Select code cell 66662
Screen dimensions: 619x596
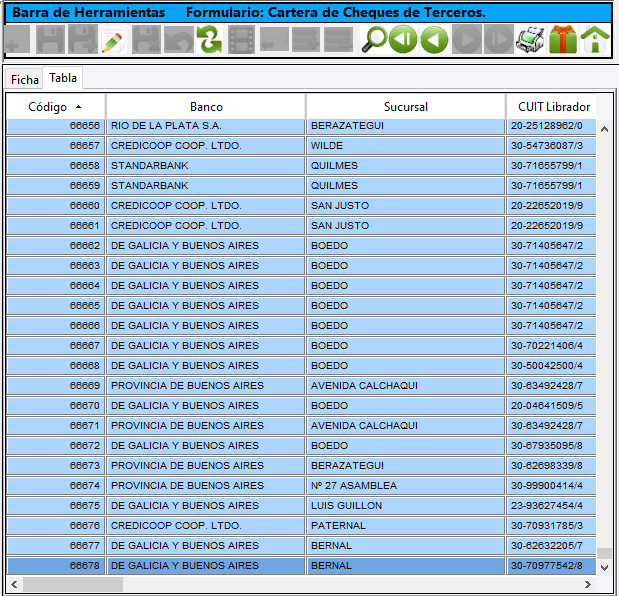[x=56, y=246]
